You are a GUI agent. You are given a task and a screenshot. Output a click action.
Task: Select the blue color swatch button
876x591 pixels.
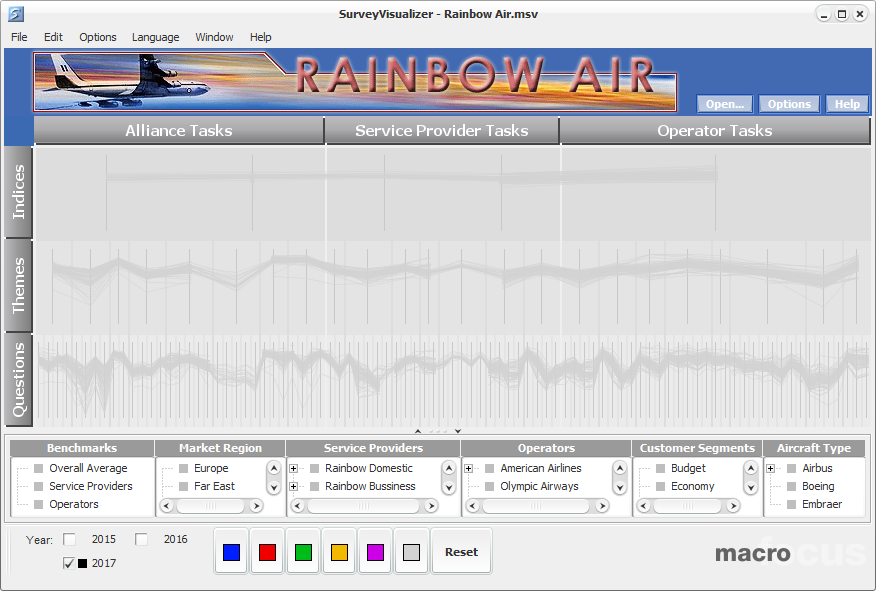click(232, 552)
